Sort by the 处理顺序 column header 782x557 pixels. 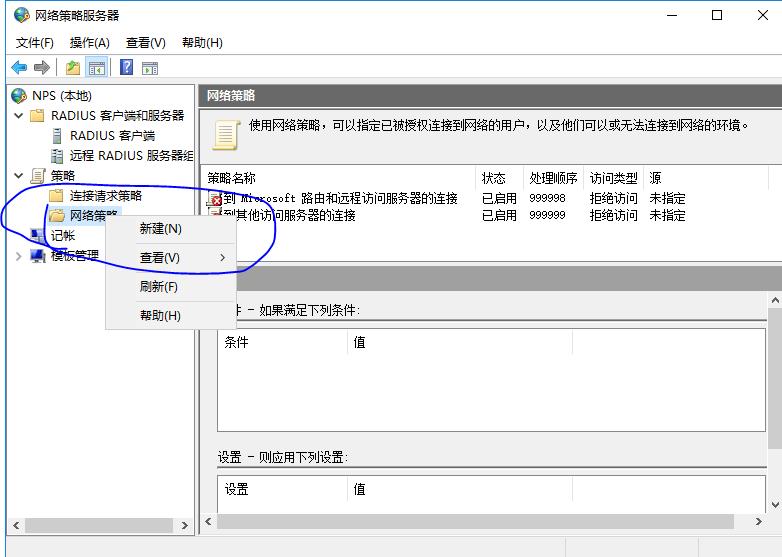click(553, 178)
